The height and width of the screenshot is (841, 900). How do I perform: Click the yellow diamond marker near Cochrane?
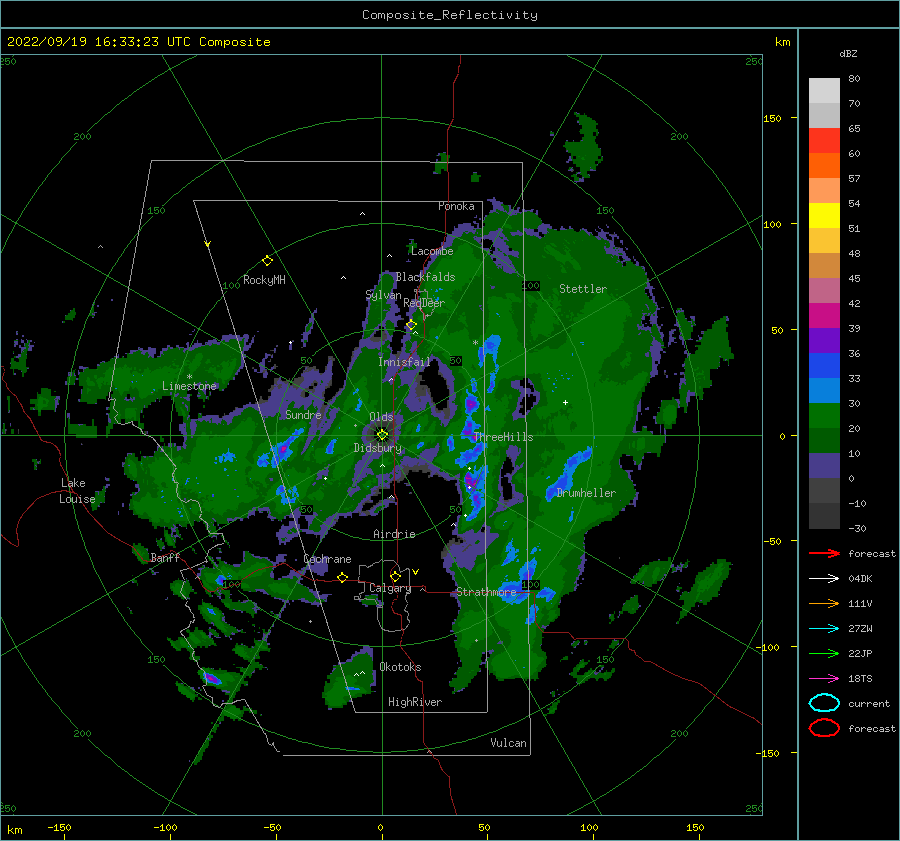[x=343, y=577]
